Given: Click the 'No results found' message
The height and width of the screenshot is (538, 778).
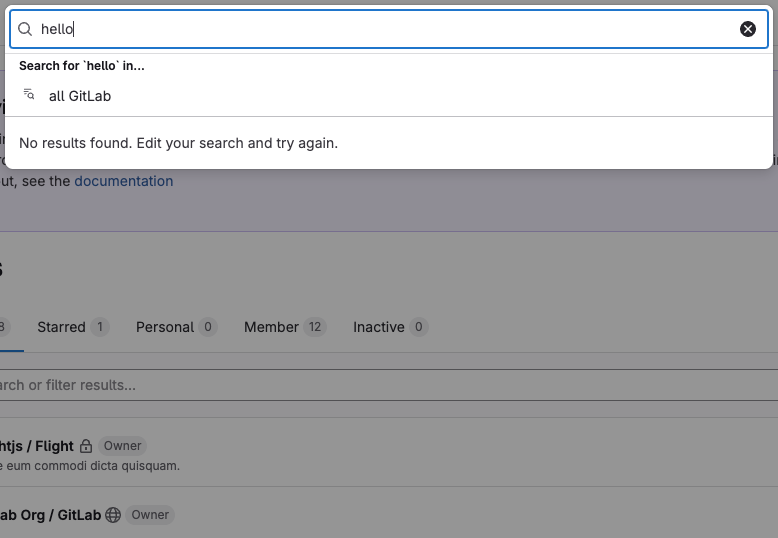Looking at the screenshot, I should click(179, 143).
